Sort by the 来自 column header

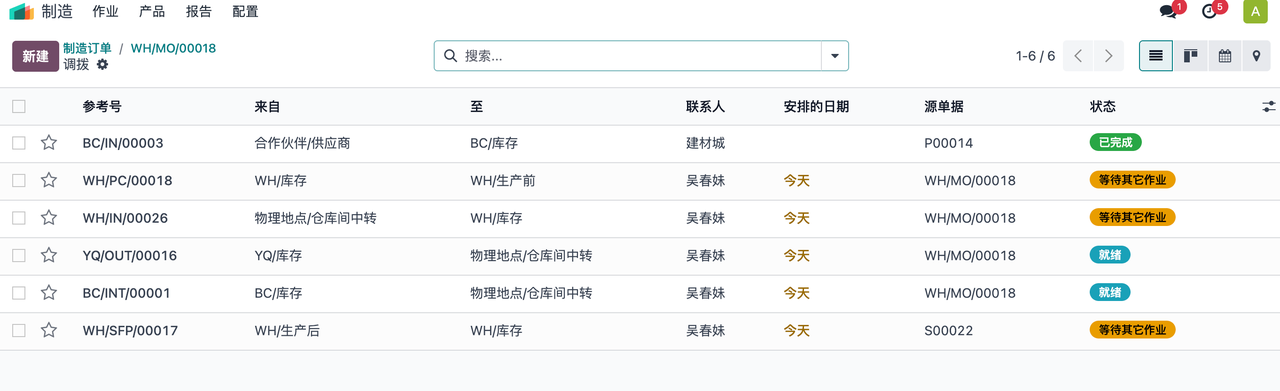268,106
